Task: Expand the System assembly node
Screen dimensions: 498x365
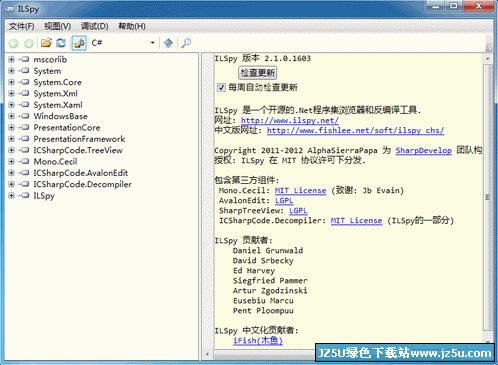Action: click(11, 71)
